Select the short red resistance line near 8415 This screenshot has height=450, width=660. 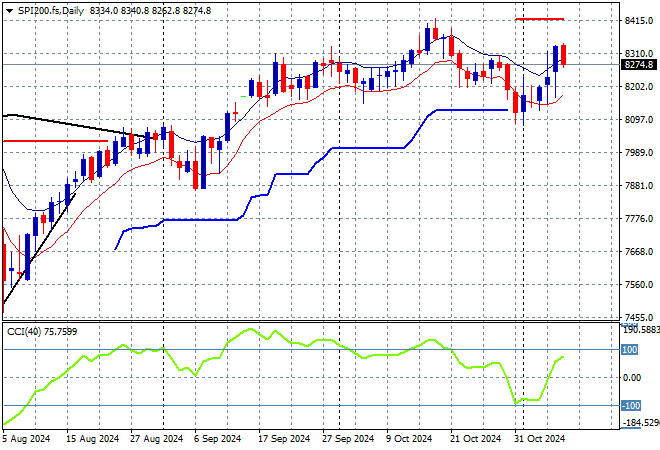click(x=540, y=19)
